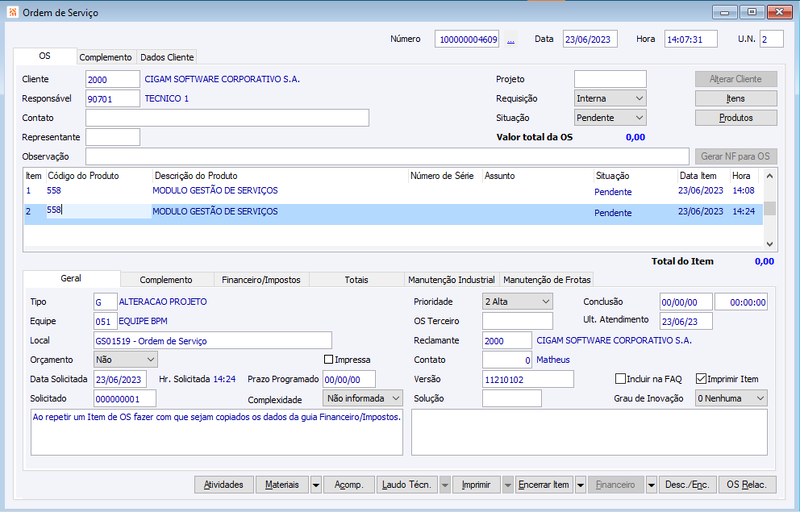Open the arrow menu beside Financeiro
This screenshot has height=512, width=800.
(651, 485)
